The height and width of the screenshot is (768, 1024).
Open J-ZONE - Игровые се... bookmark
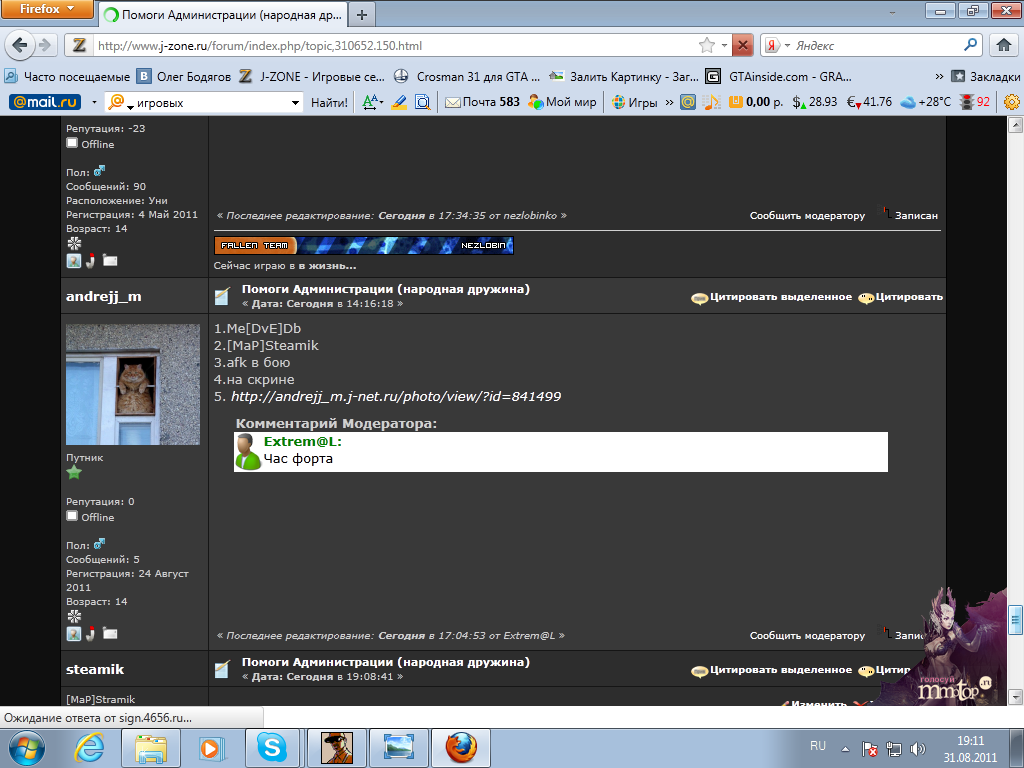[312, 76]
